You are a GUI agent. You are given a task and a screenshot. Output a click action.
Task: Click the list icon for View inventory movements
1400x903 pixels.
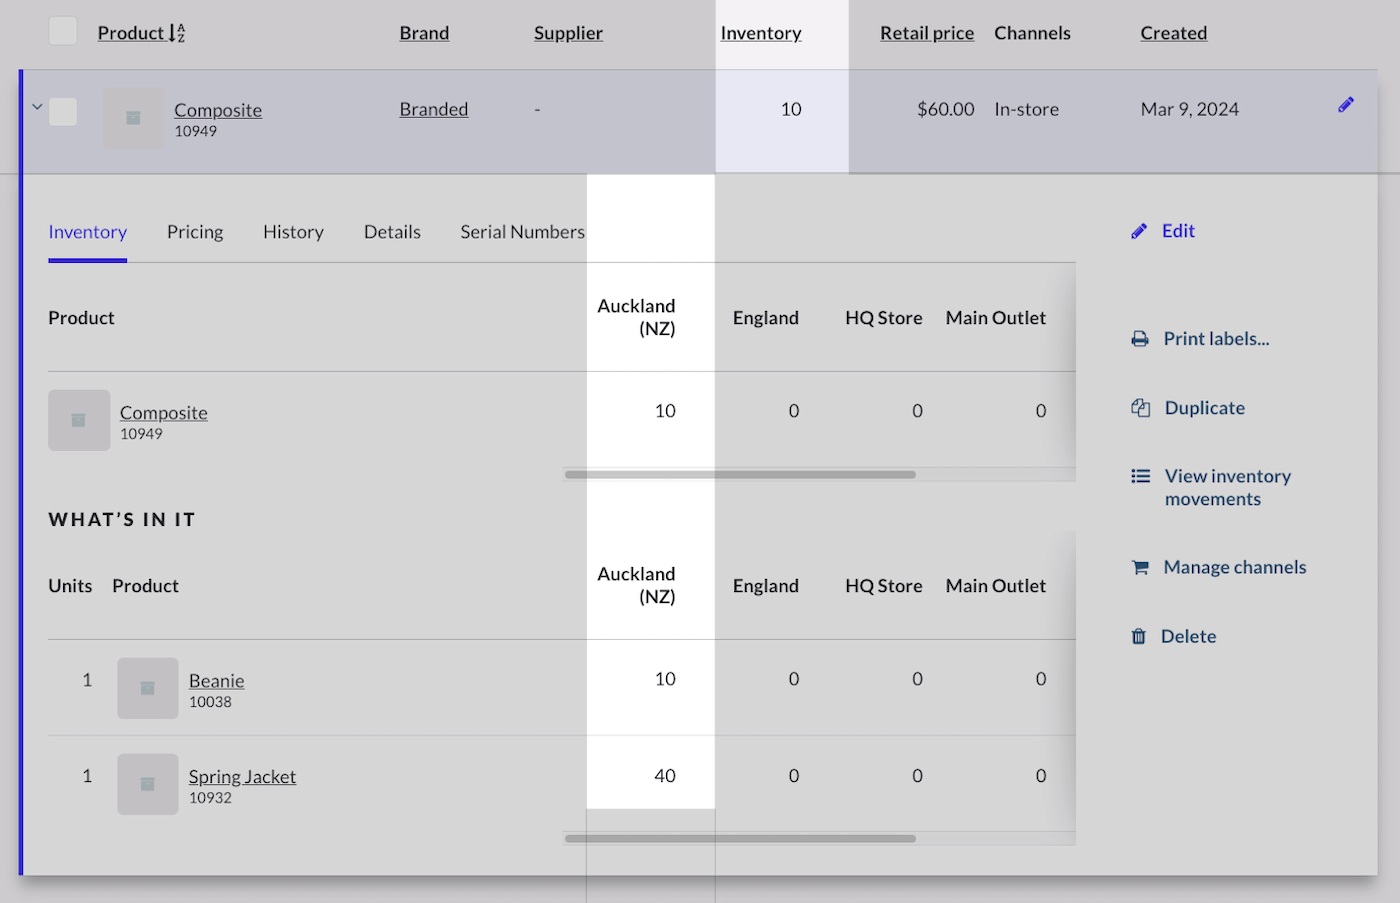tap(1140, 476)
